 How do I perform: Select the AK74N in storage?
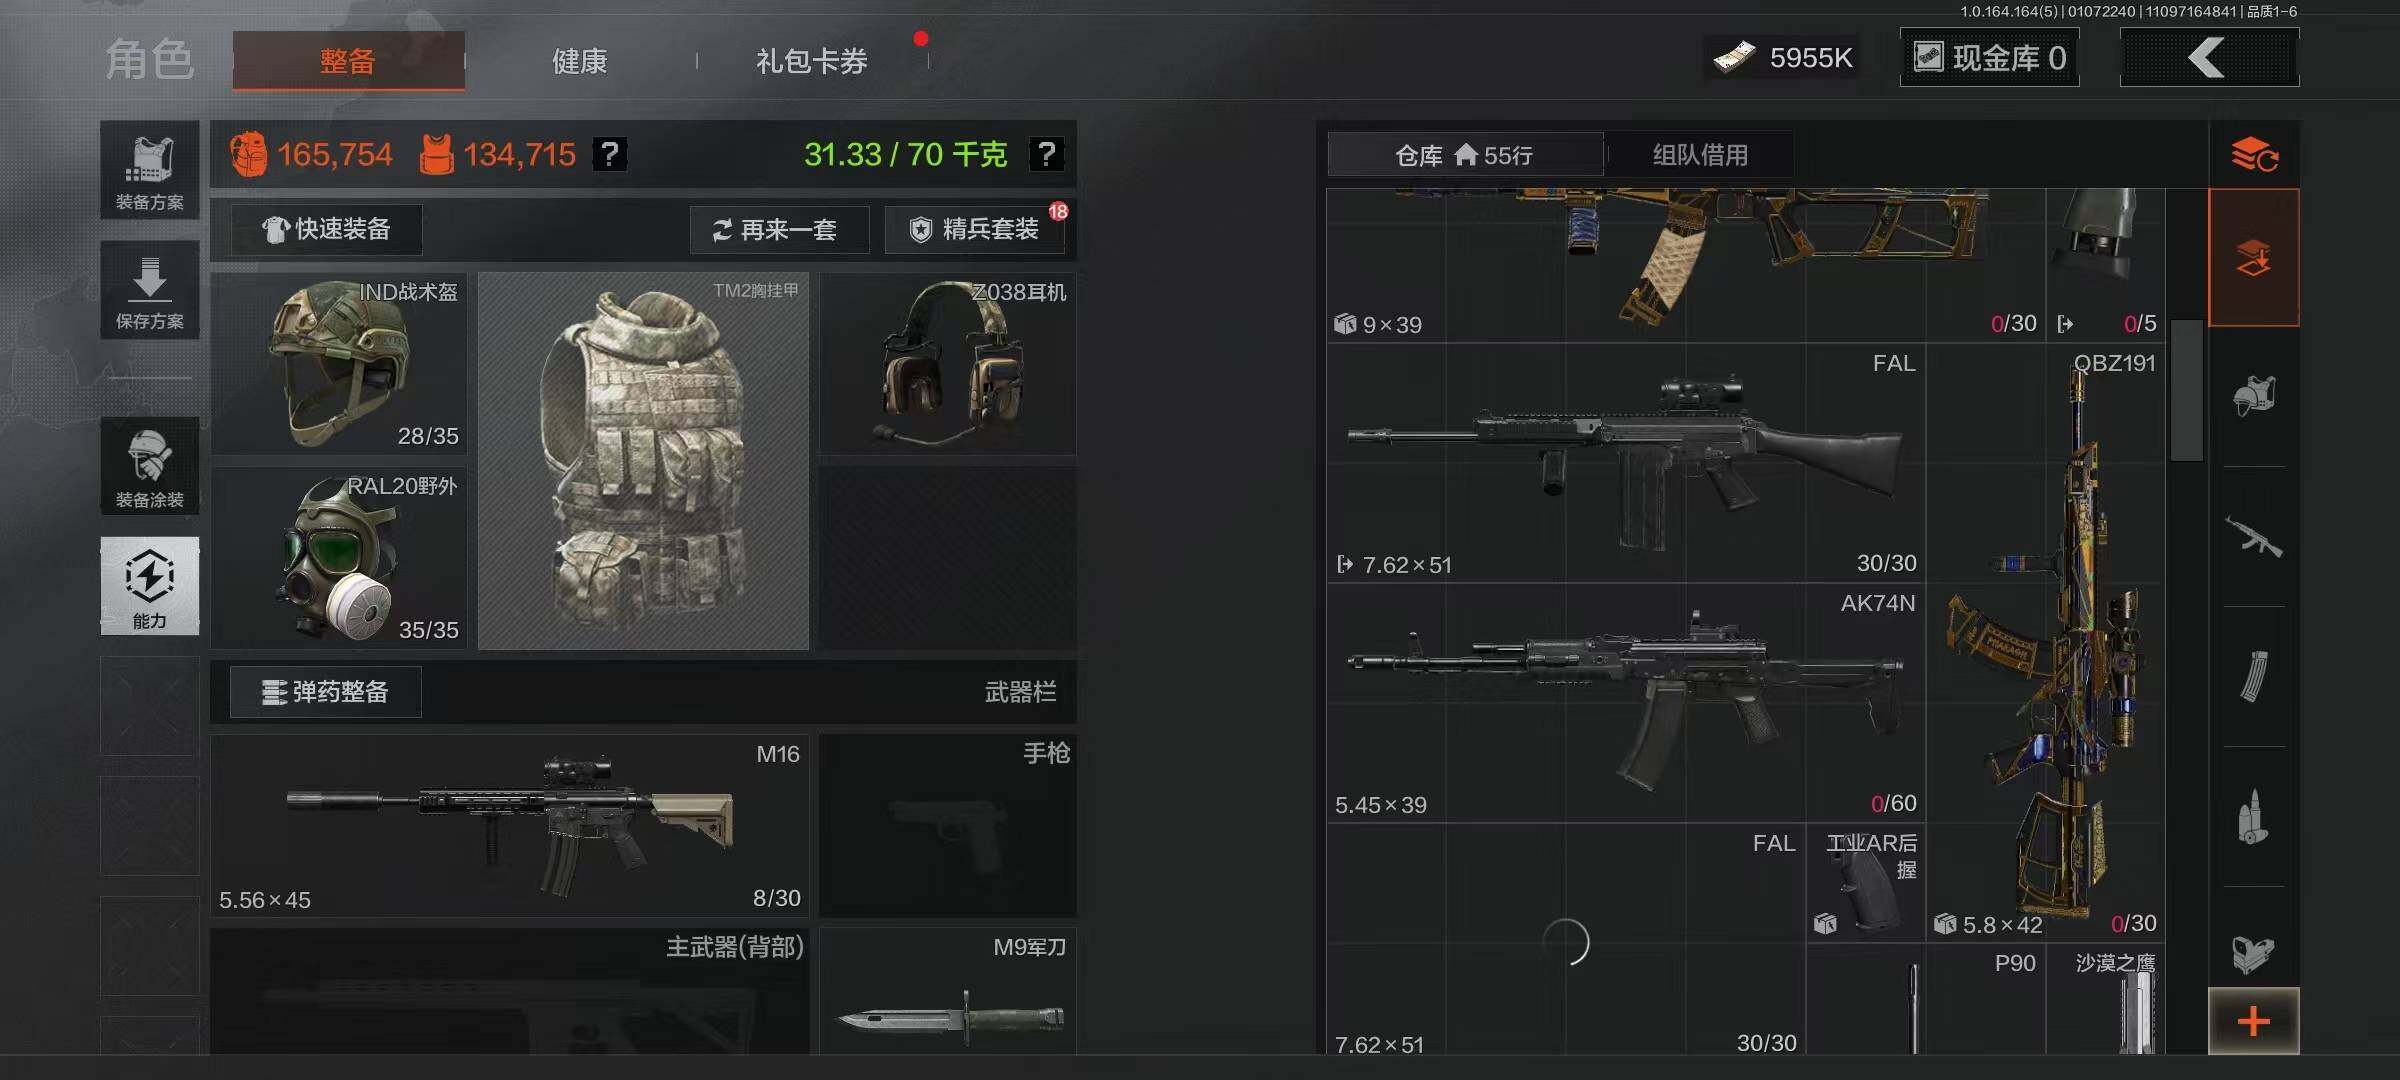coord(1626,703)
